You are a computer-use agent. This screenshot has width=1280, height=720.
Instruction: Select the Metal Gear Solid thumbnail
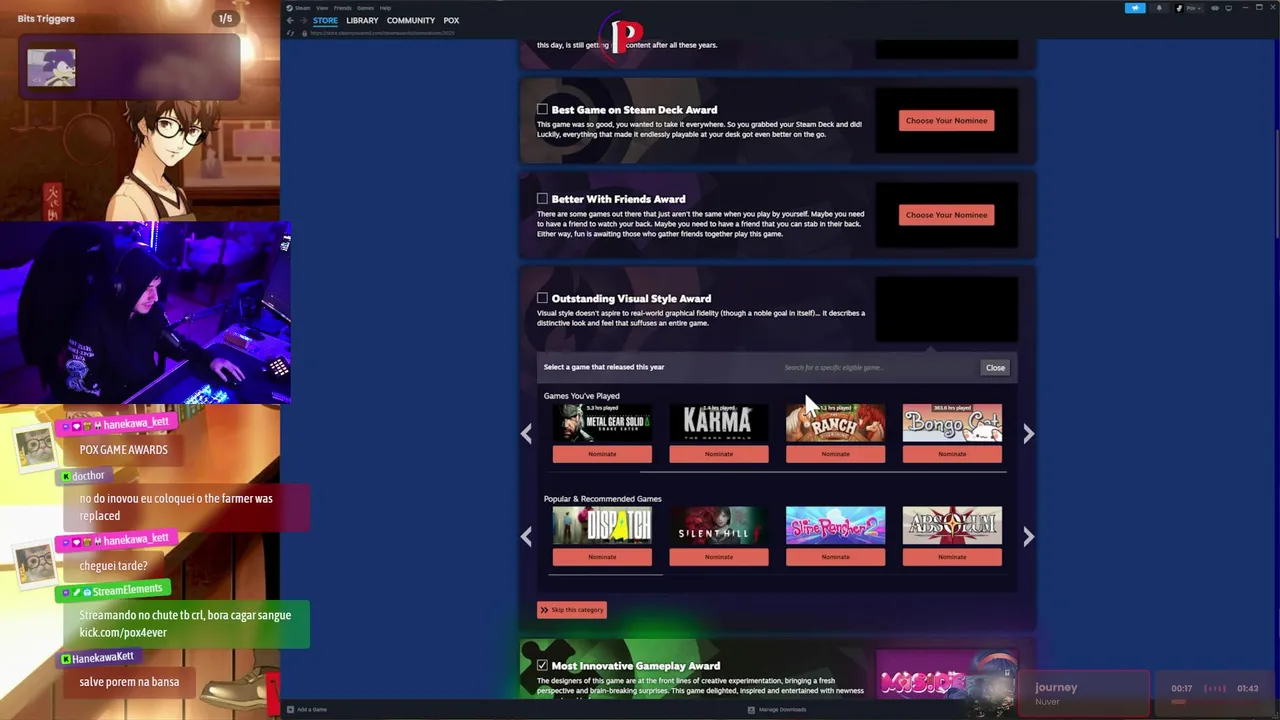[x=602, y=423]
